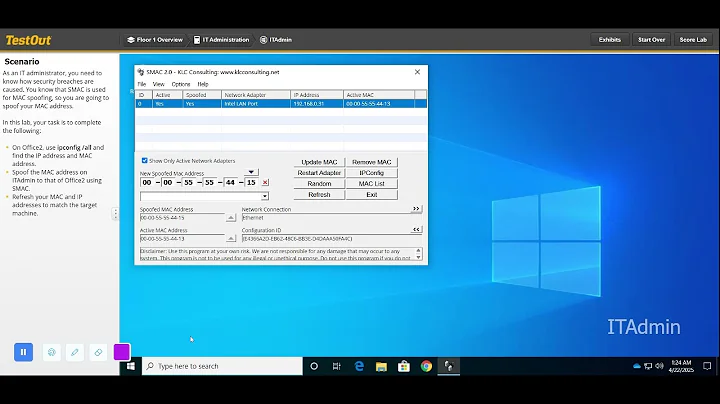The image size is (720, 404).
Task: Click the >> button next to Network Connection
Action: [416, 208]
